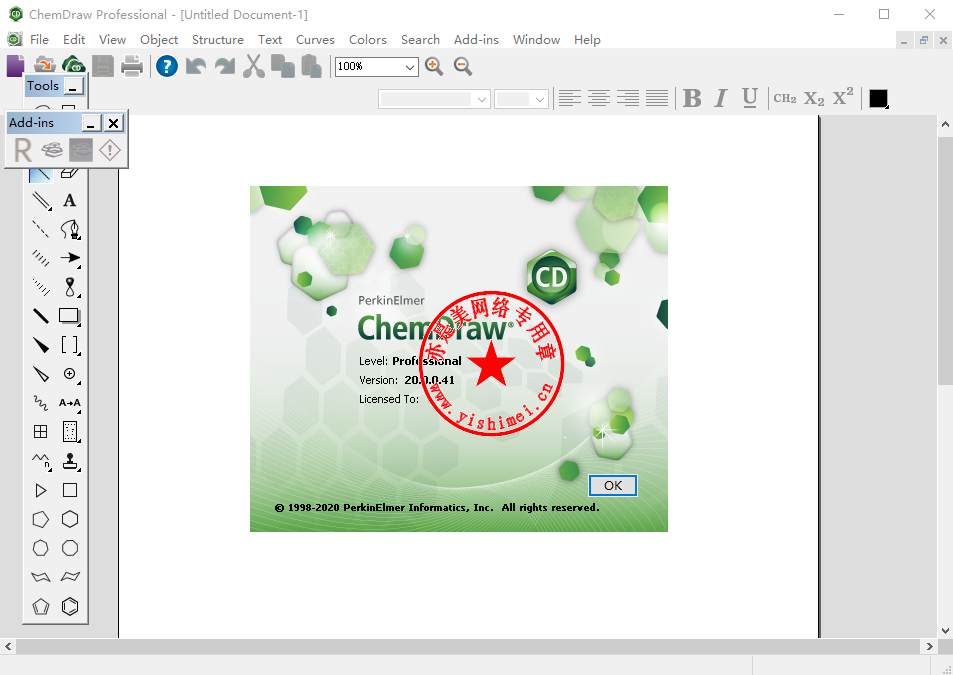The height and width of the screenshot is (675, 953).
Task: Toggle italic text formatting
Action: pos(721,98)
